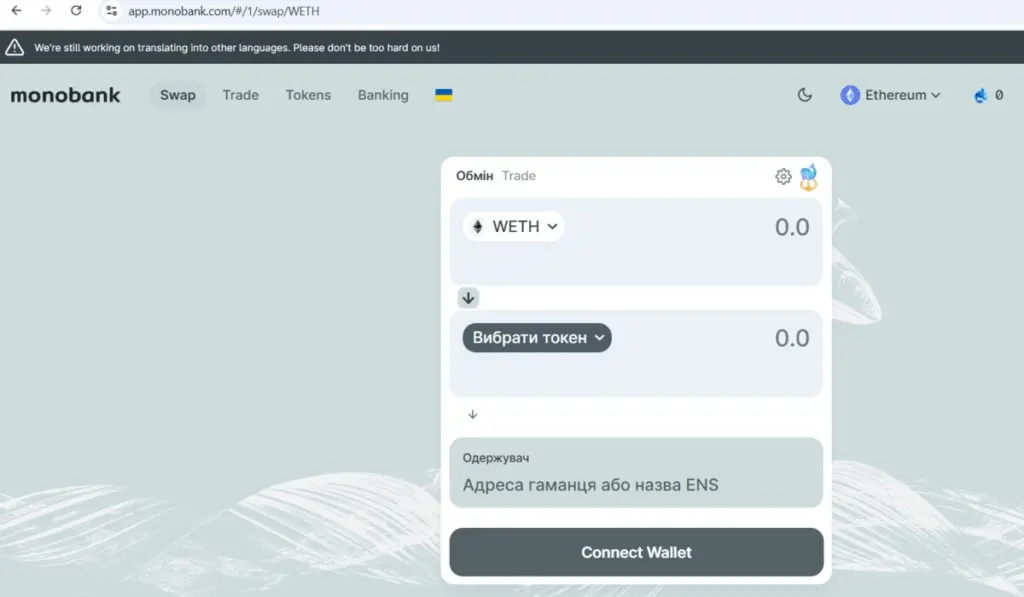Open the Вибрати токен dropdown
Viewport: 1024px width, 597px height.
click(537, 338)
